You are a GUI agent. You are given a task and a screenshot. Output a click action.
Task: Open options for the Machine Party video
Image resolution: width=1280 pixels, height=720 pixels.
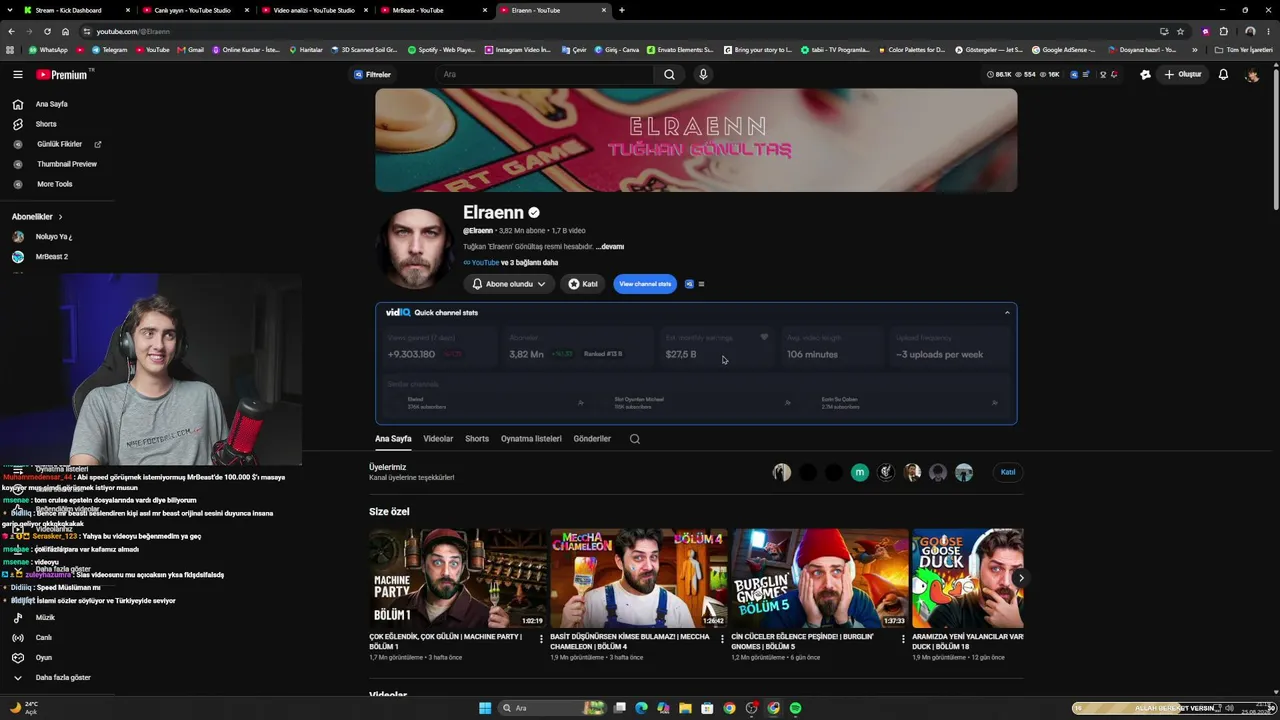[541, 639]
